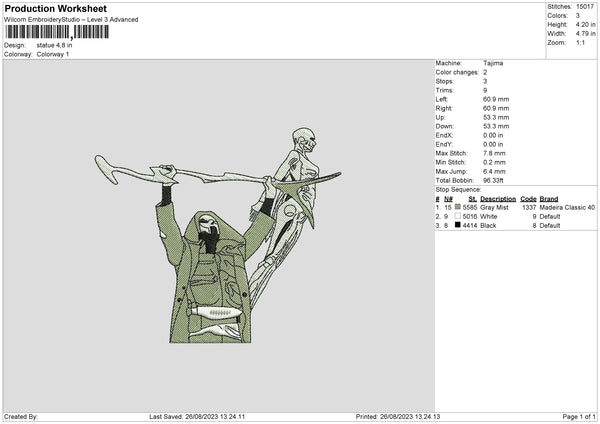Click the Width value 4.79 in
This screenshot has height=424, width=600.
click(585, 34)
